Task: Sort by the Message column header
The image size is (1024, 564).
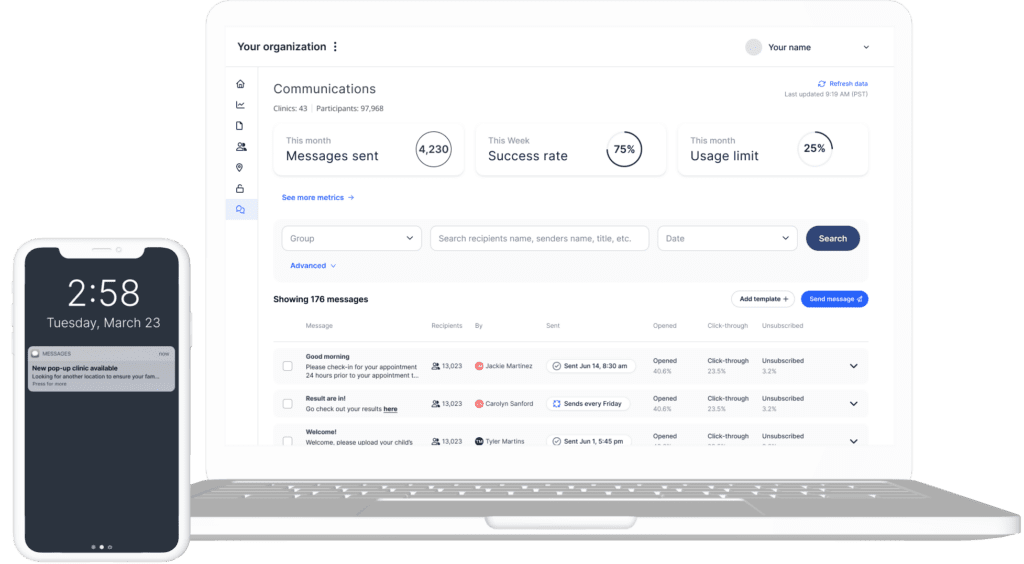Action: [x=319, y=326]
